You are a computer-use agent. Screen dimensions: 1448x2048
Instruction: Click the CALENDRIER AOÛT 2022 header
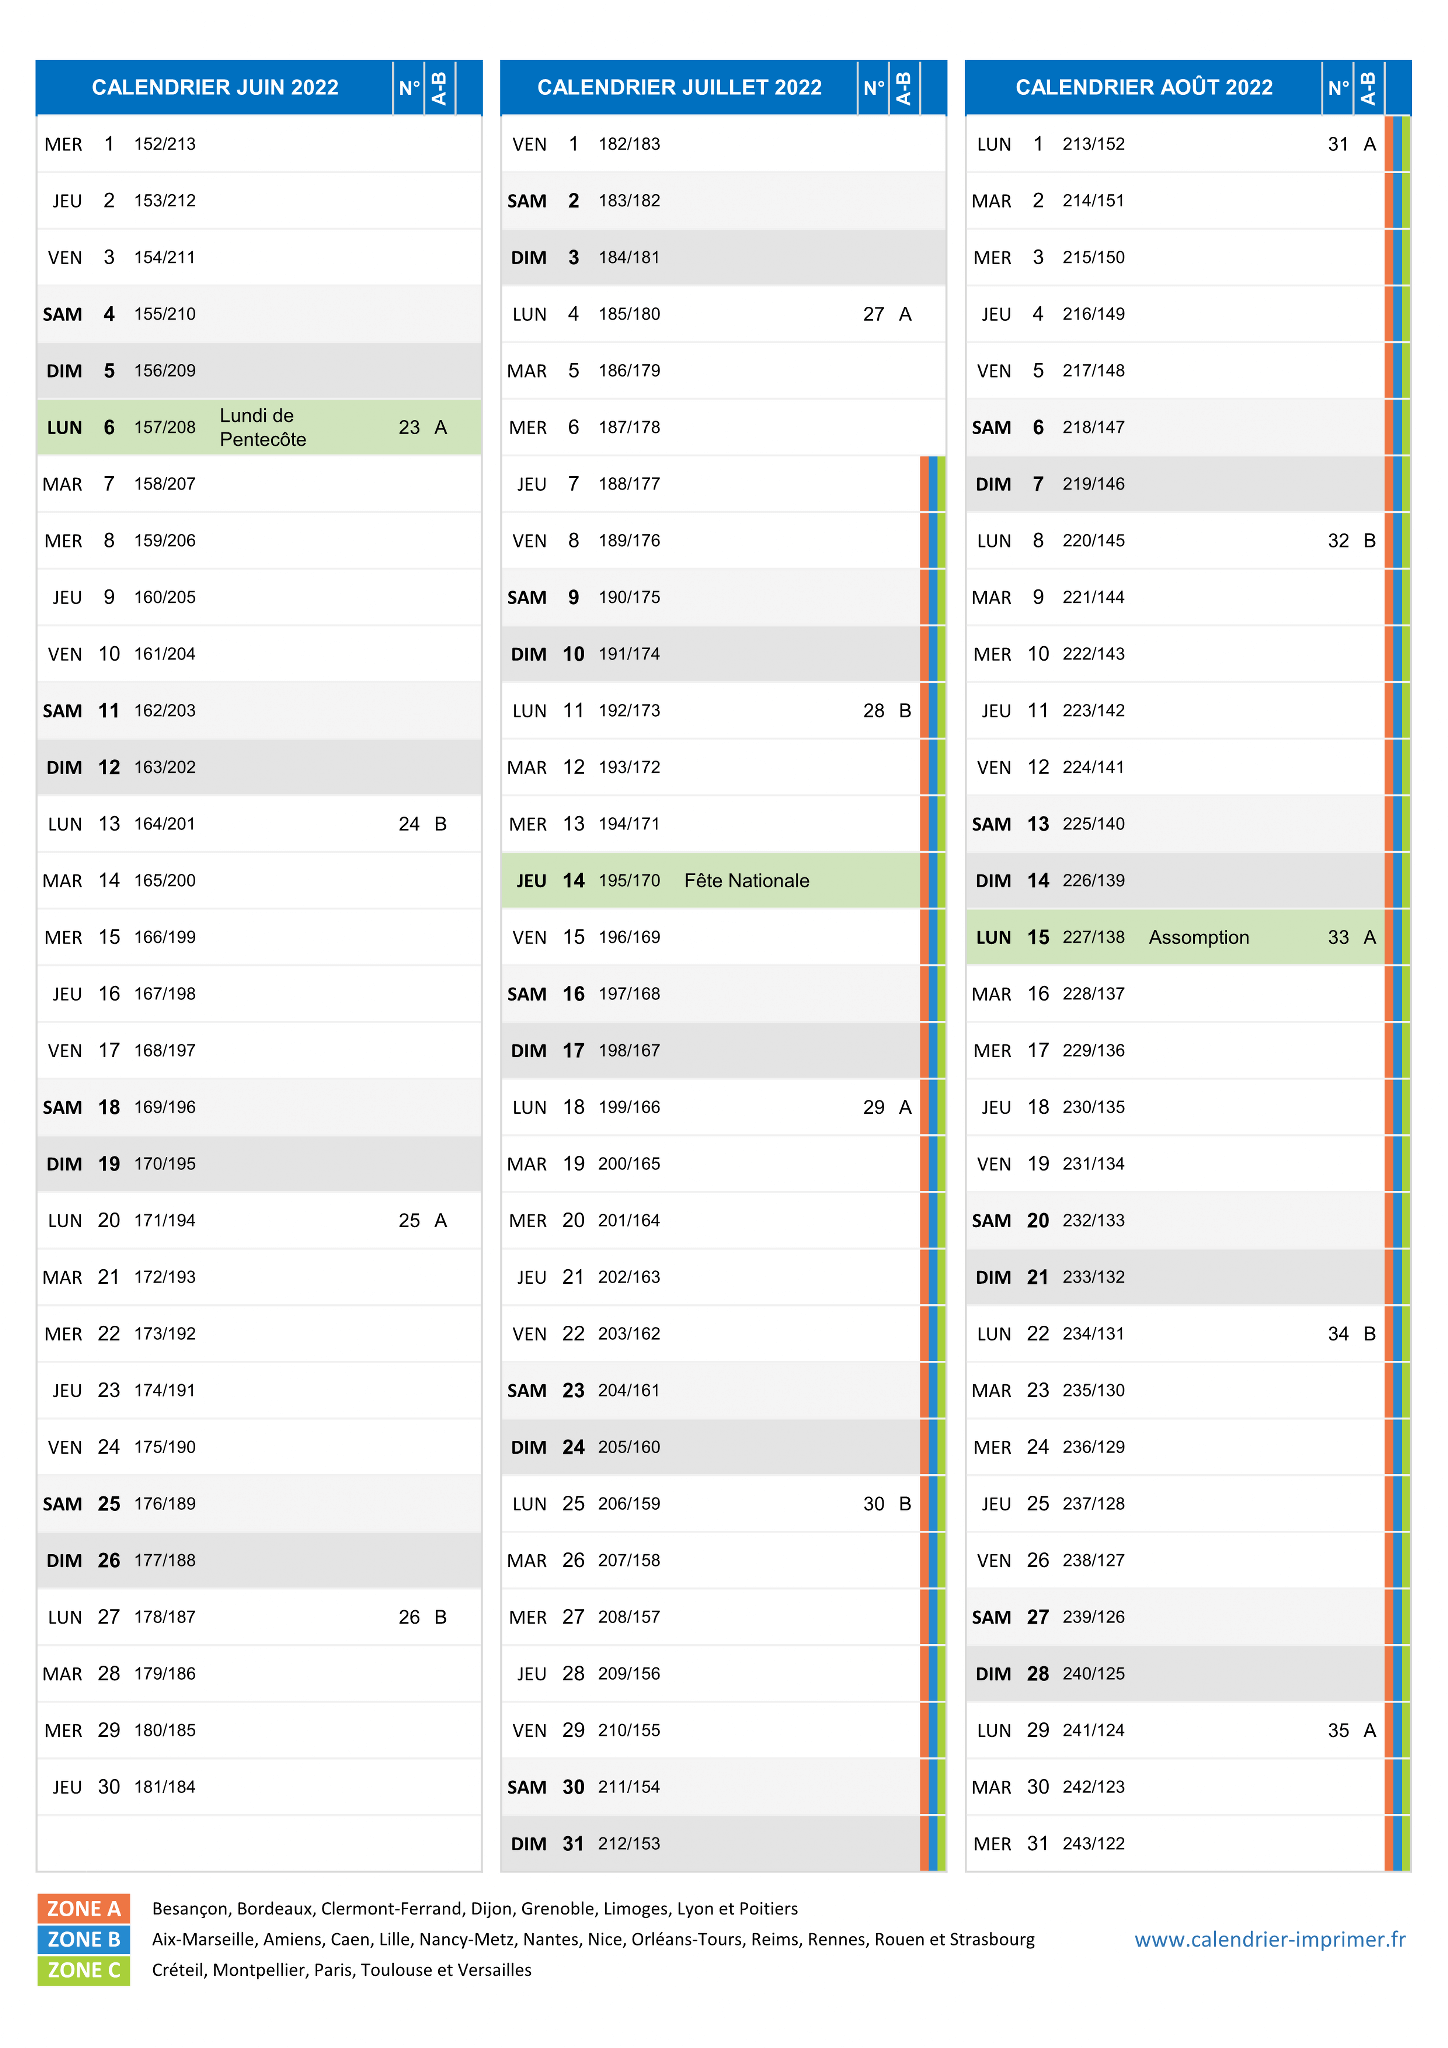(x=1144, y=88)
